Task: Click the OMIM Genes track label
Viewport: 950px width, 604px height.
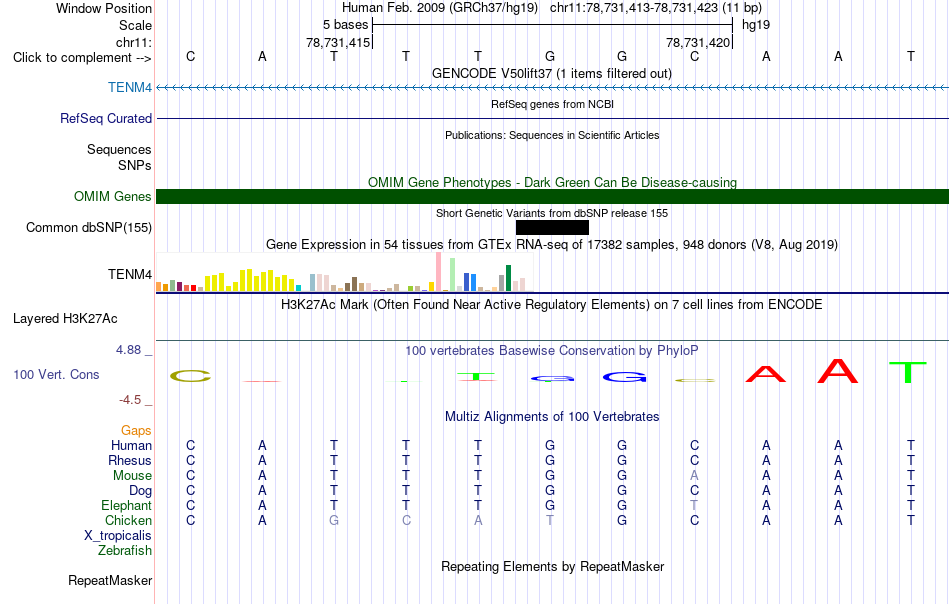Action: point(112,197)
